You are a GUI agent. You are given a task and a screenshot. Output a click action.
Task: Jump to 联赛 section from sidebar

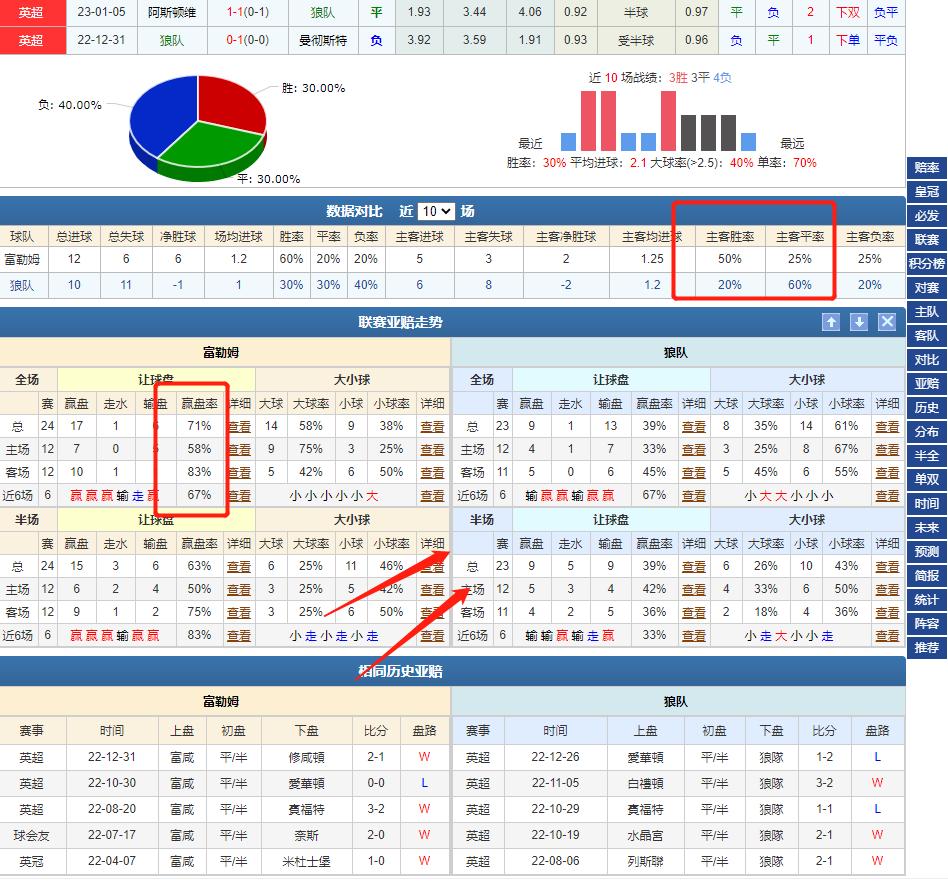pos(927,239)
